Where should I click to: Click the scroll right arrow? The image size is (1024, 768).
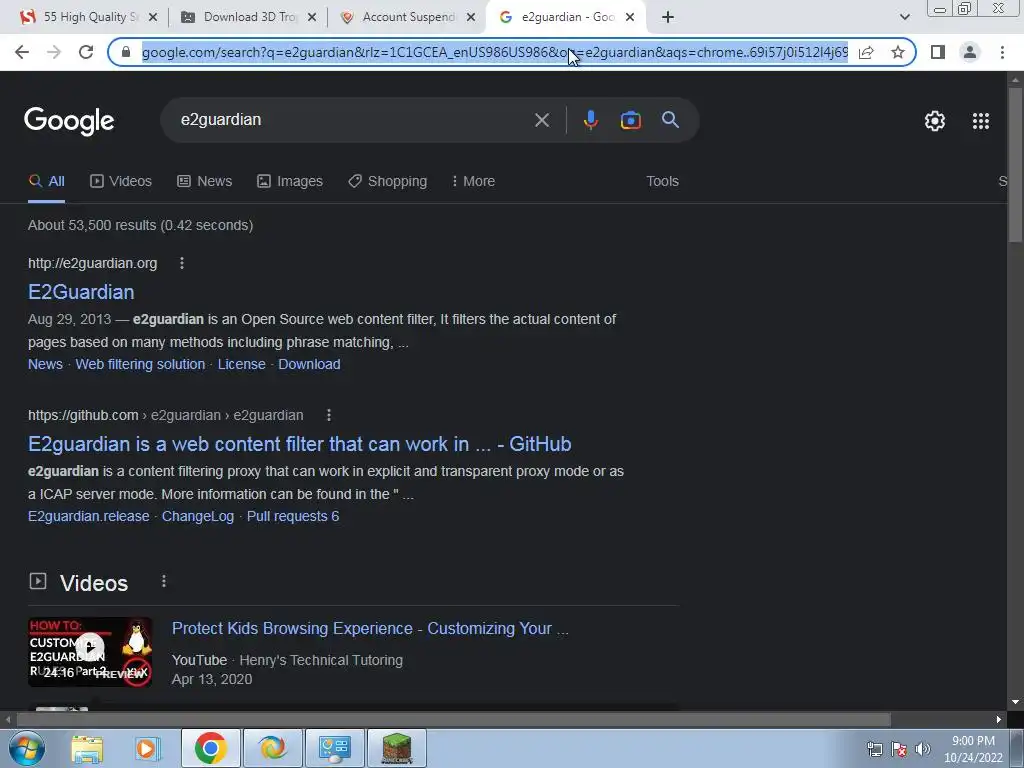coord(999,719)
